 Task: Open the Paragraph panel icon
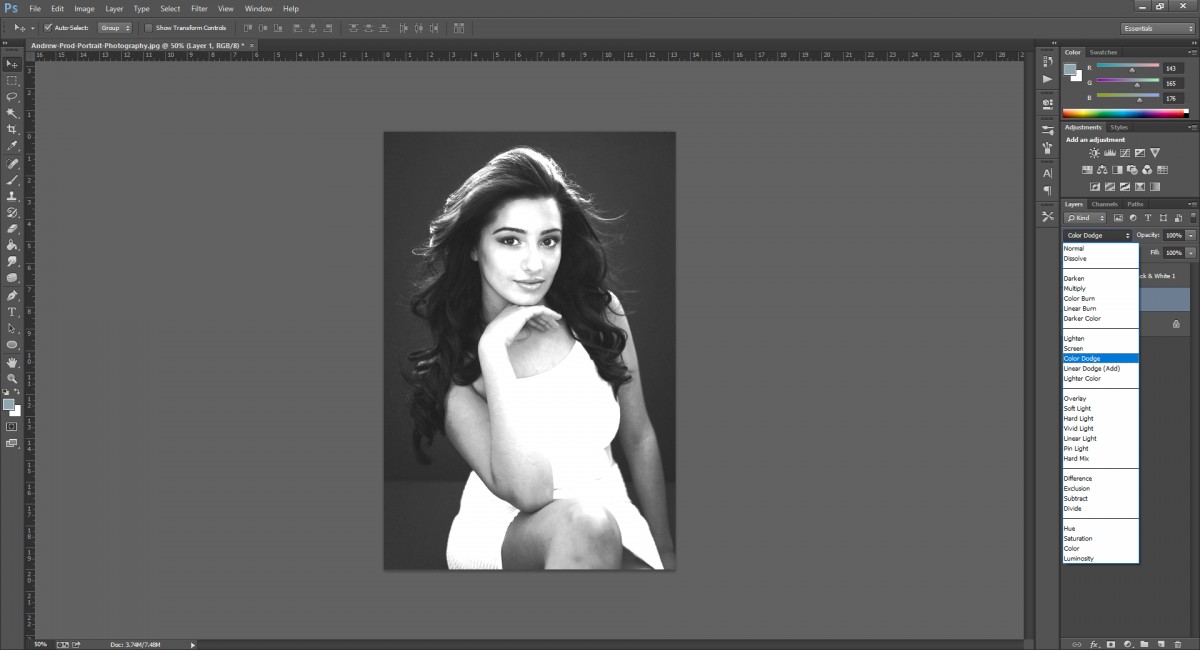pos(1047,190)
